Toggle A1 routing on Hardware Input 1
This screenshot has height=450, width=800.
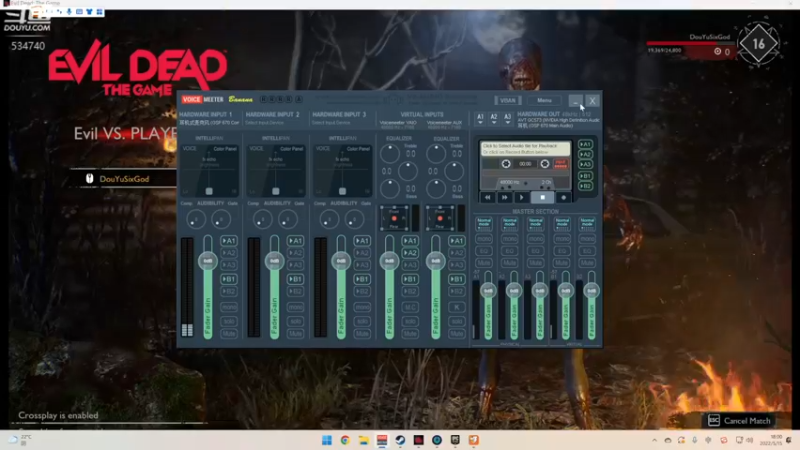click(x=229, y=240)
